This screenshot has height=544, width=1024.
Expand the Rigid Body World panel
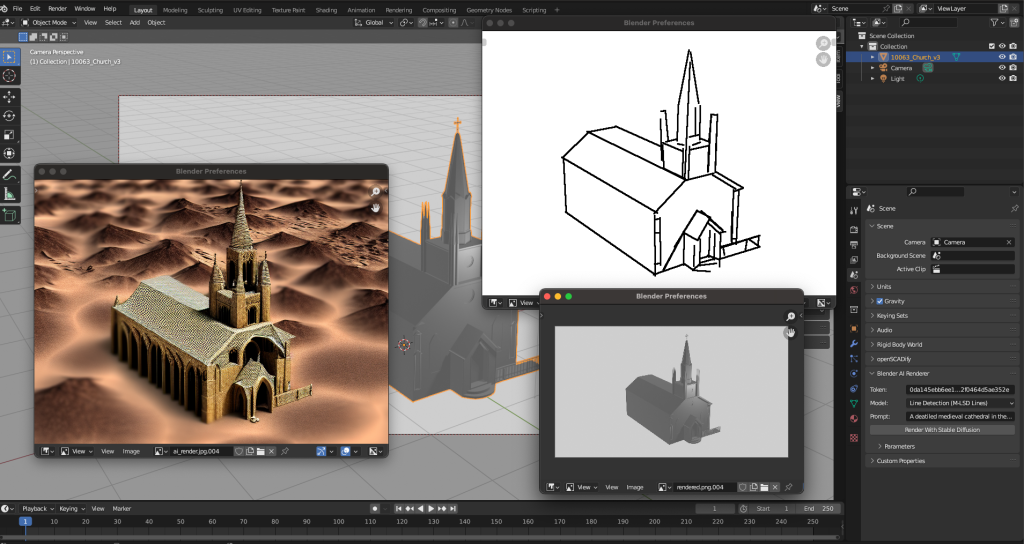click(899, 344)
